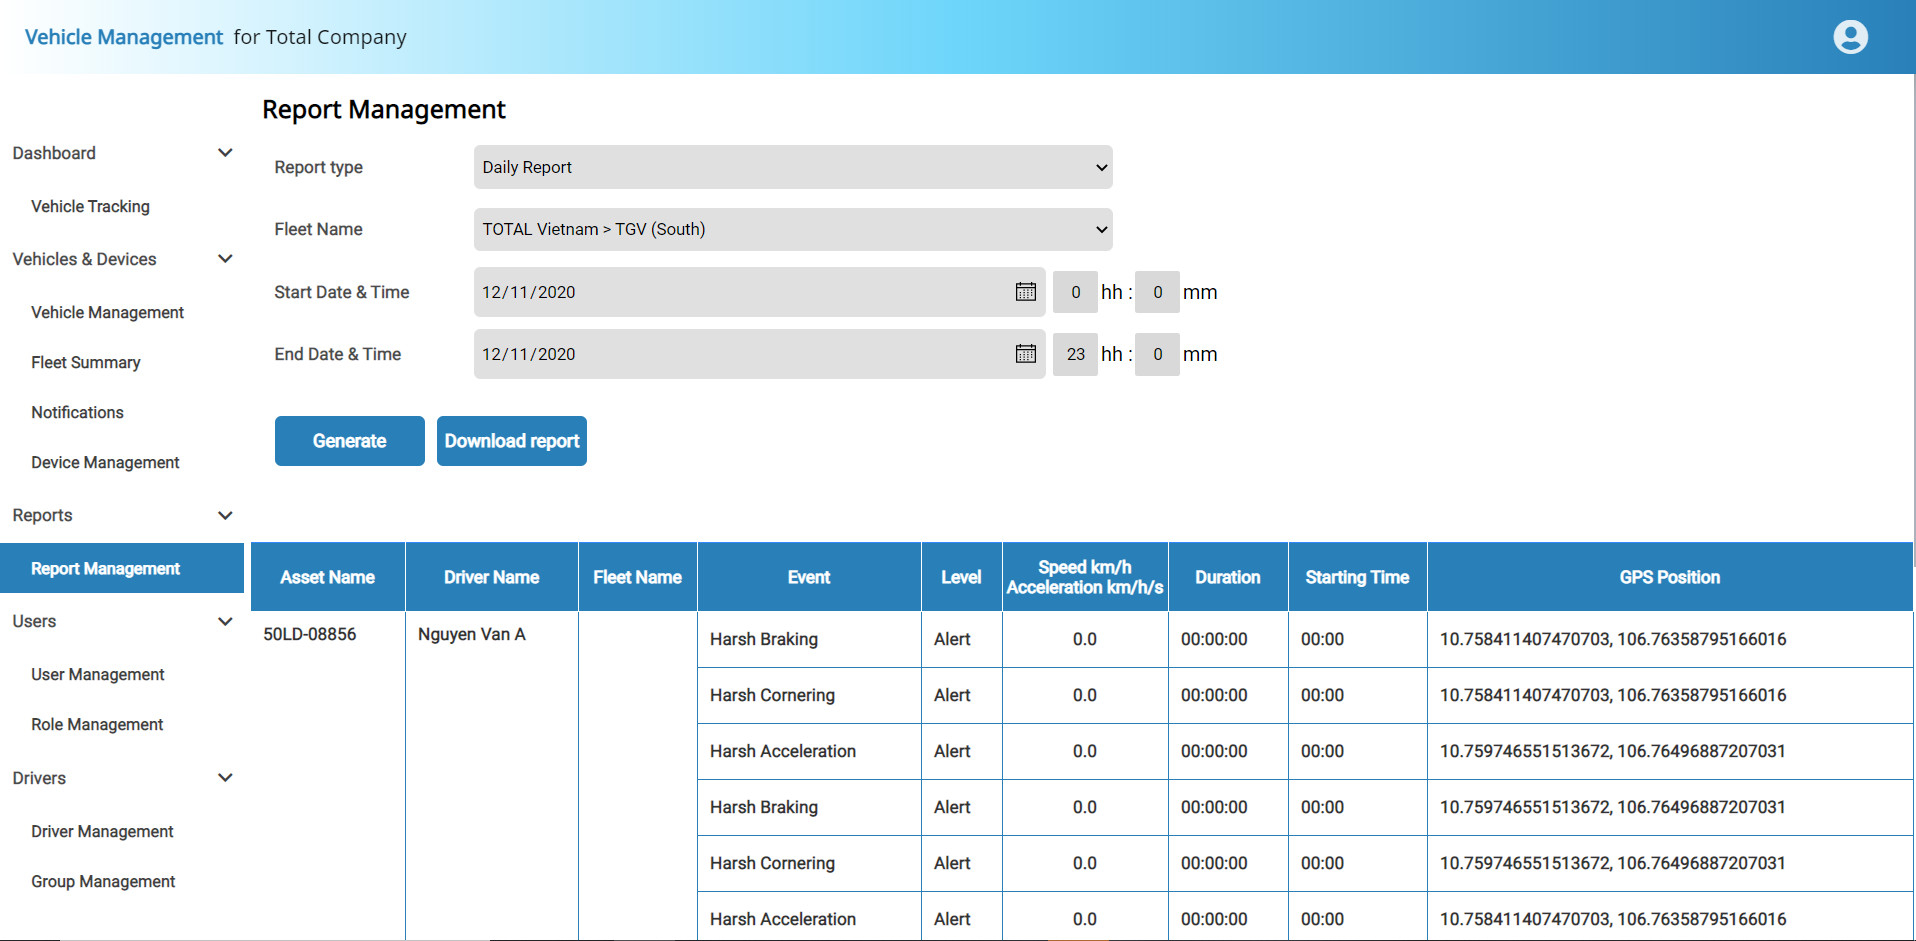This screenshot has width=1916, height=941.
Task: Go to Vehicle Tracking in sidebar
Action: 90,206
